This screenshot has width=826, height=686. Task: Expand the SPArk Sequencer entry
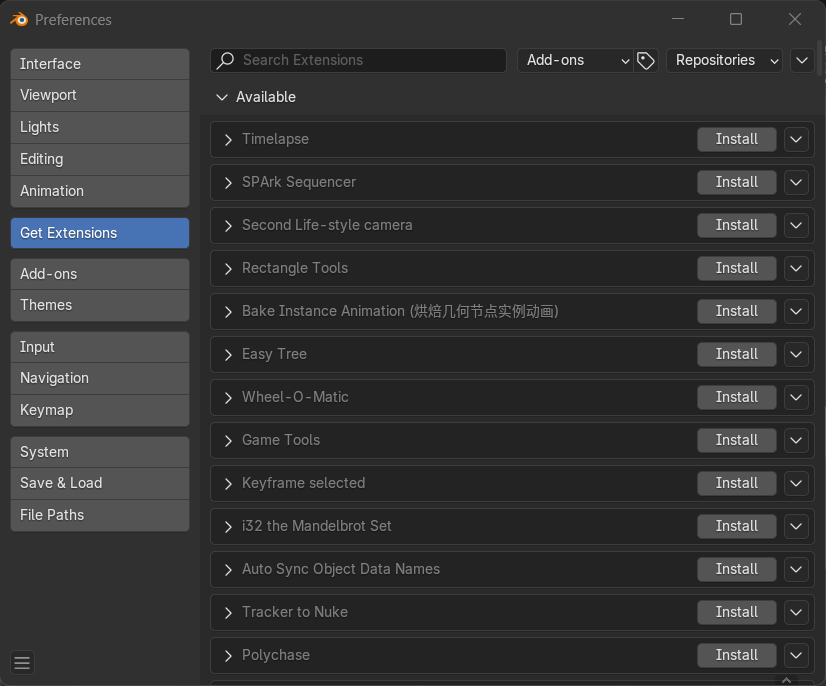coord(228,183)
